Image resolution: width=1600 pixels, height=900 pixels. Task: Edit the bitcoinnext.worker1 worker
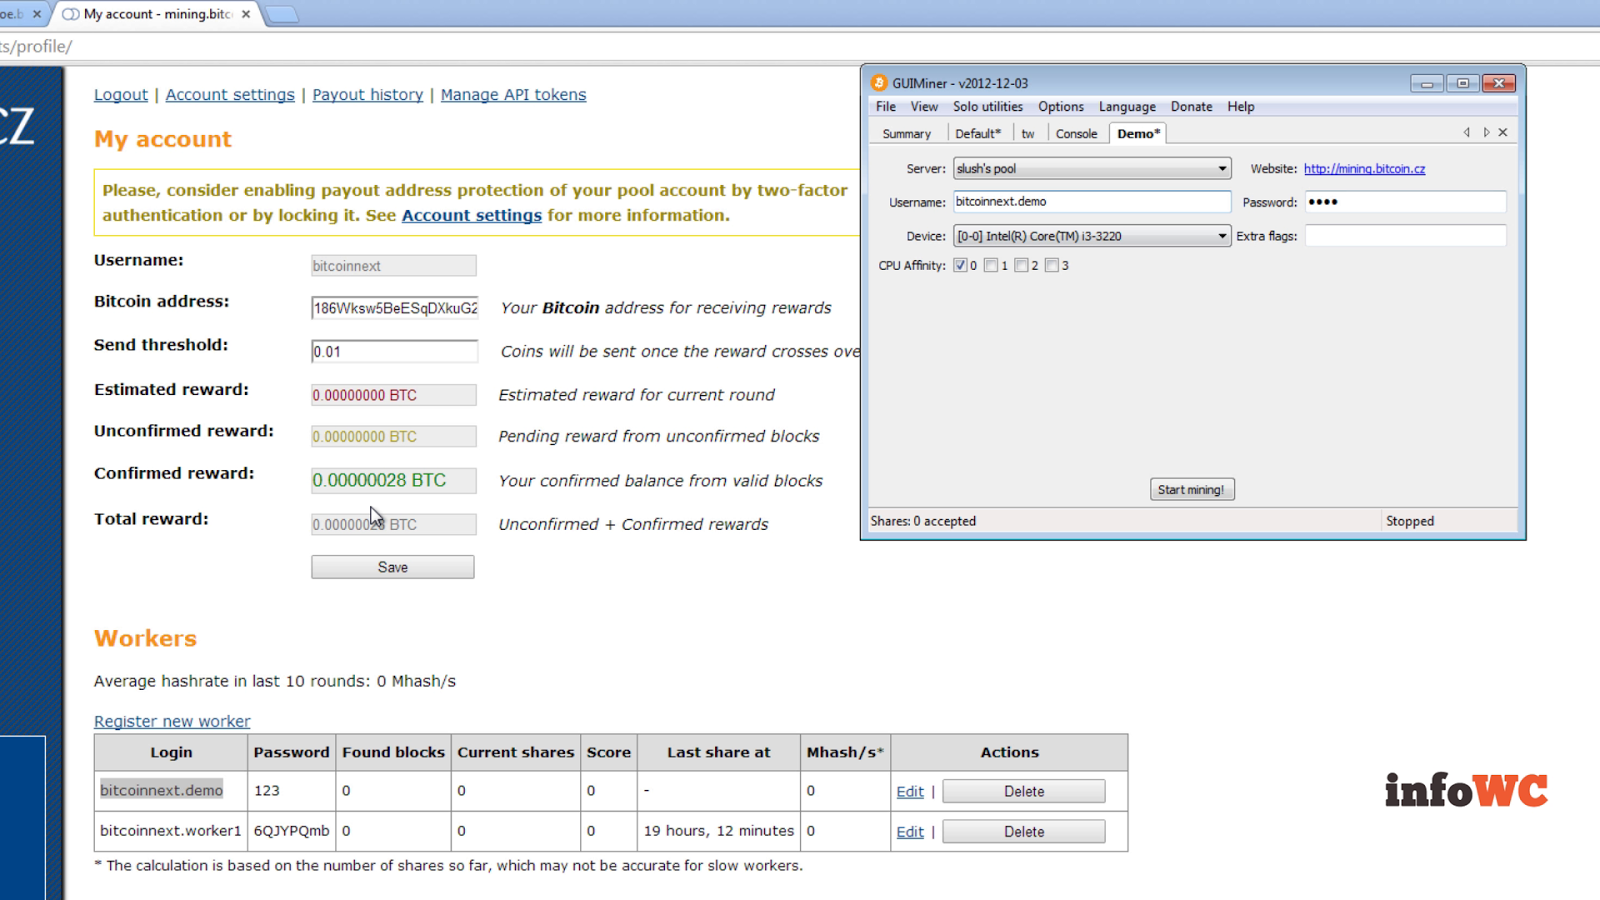(x=910, y=831)
